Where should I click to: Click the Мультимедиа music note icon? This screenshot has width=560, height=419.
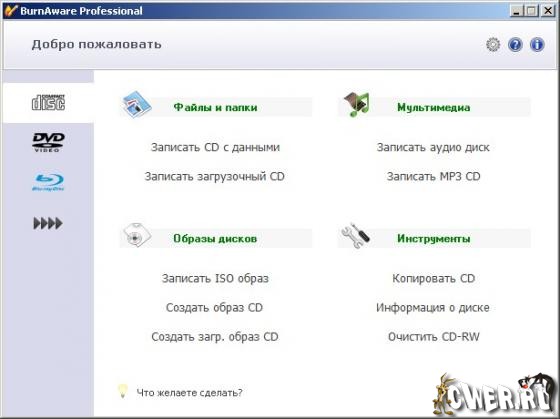pos(356,105)
